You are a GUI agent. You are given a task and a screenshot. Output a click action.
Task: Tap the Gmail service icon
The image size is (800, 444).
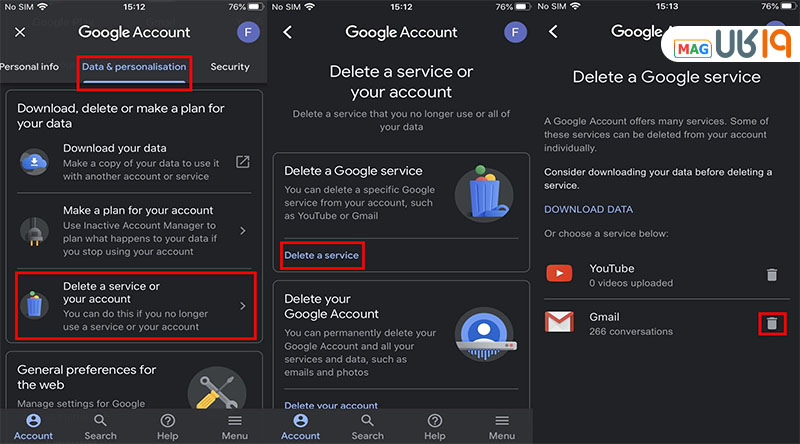(x=560, y=322)
